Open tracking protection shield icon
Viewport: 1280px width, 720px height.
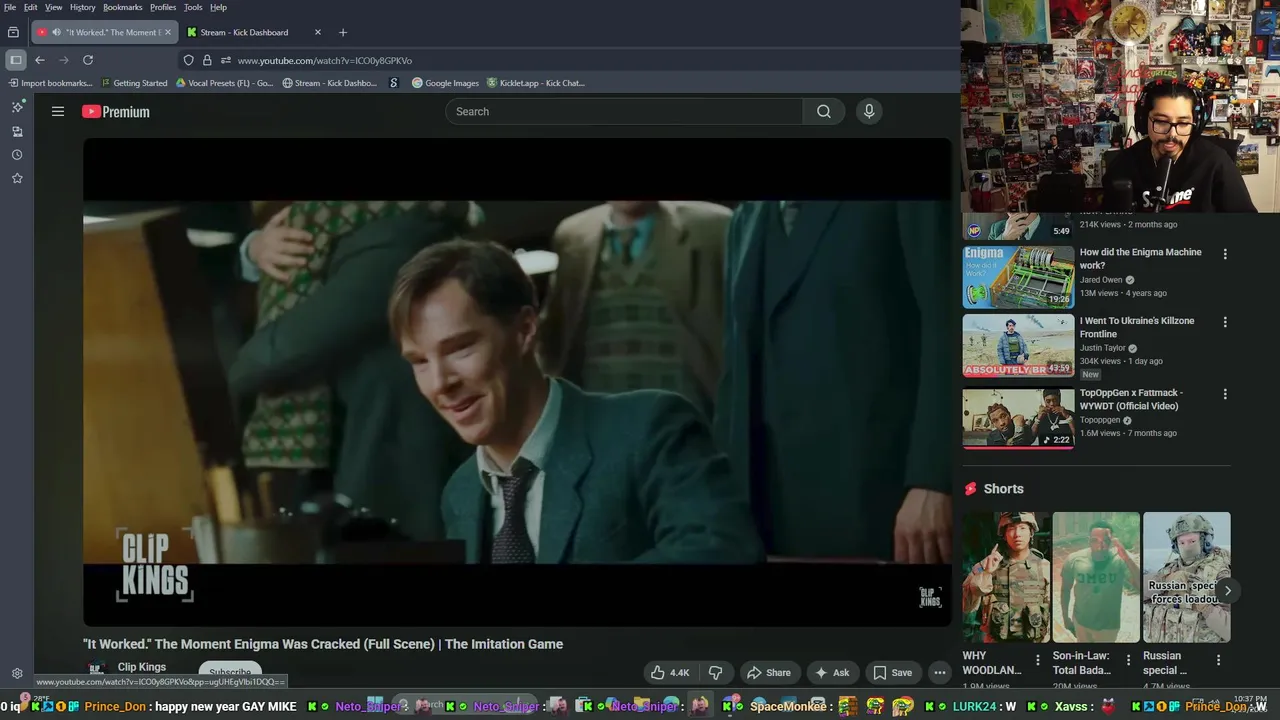(x=188, y=60)
